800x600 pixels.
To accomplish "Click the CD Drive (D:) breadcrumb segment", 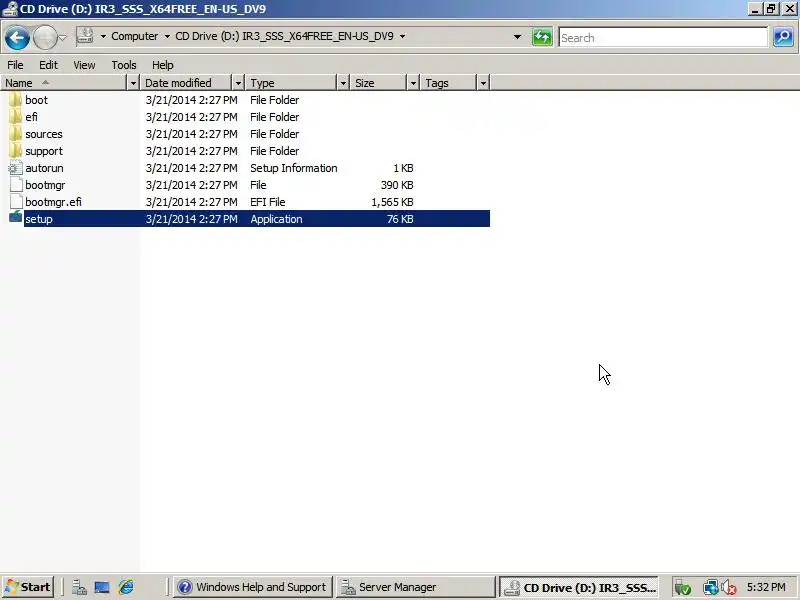I will pyautogui.click(x=284, y=36).
